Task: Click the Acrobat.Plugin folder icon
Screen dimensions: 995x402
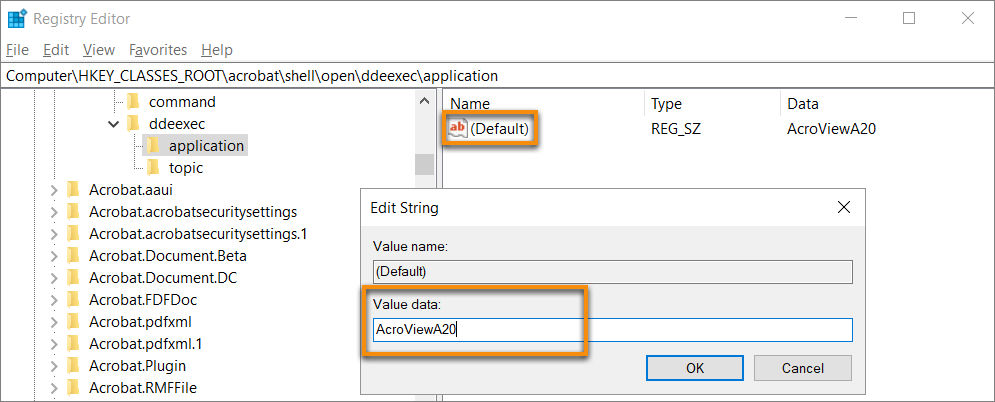Action: pyautogui.click(x=73, y=366)
